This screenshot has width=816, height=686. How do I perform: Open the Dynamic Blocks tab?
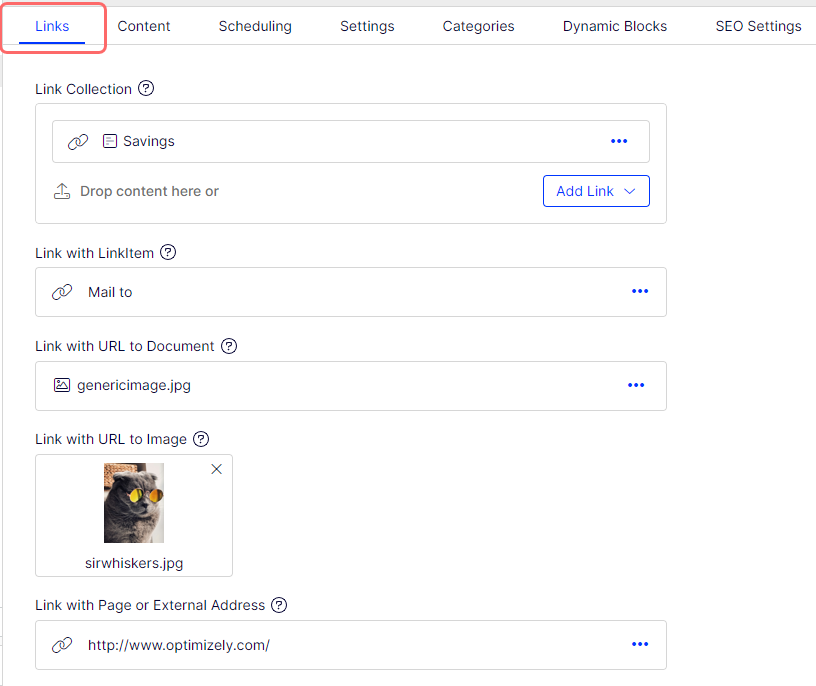point(615,26)
